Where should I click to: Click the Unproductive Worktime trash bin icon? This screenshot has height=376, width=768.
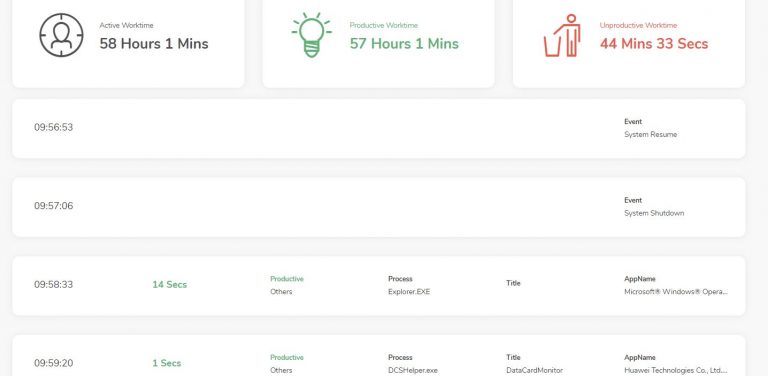coord(562,35)
